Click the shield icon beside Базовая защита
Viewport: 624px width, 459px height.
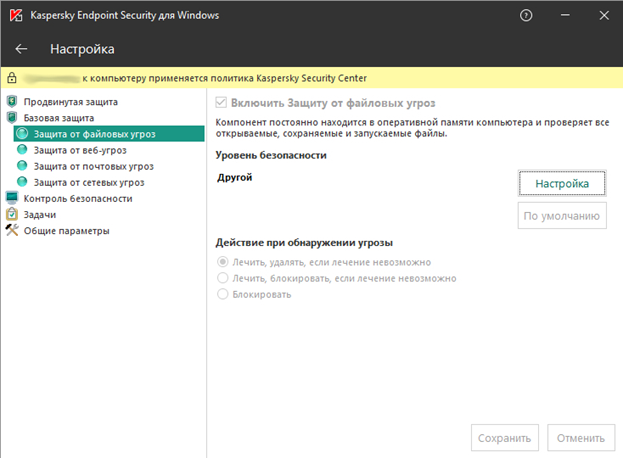tap(12, 118)
